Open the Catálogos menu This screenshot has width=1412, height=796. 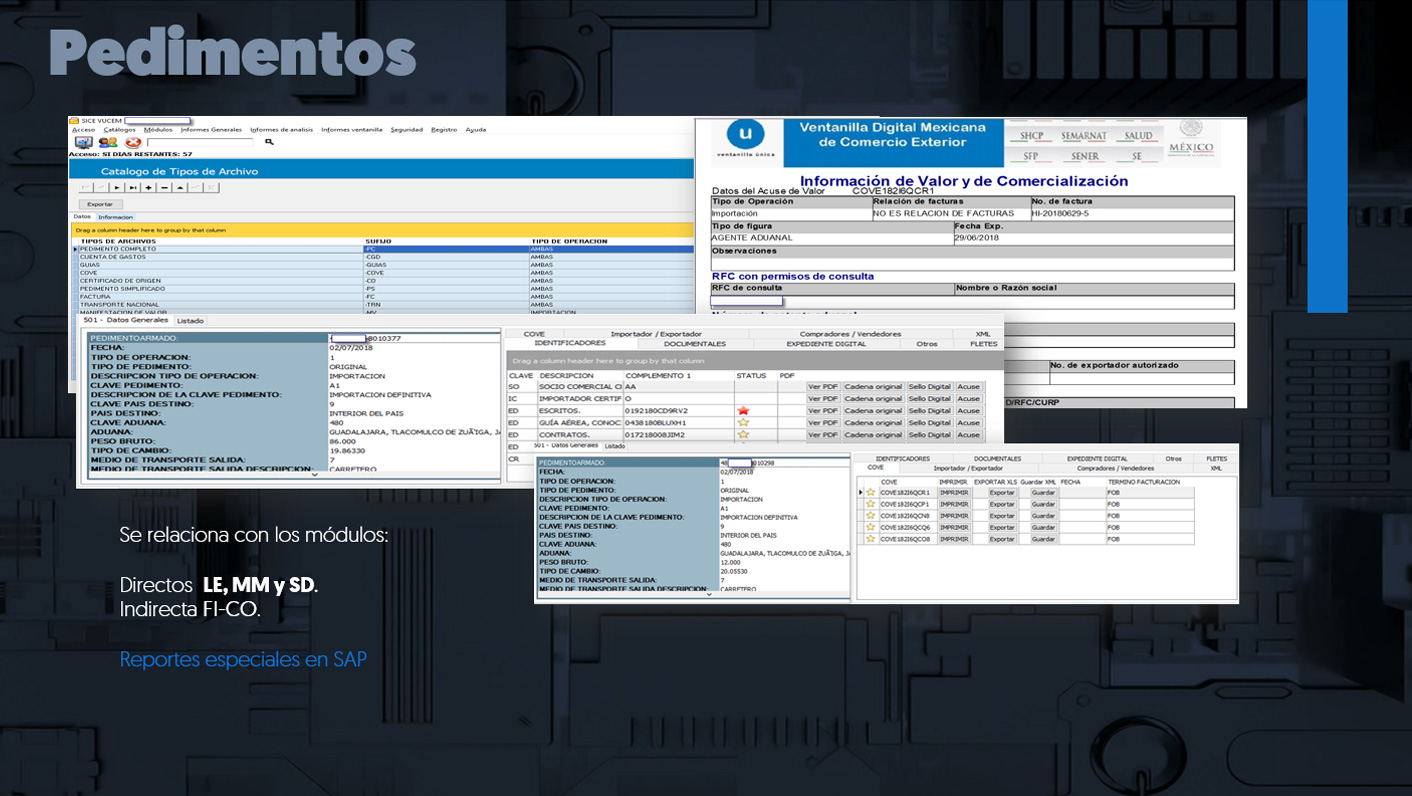[x=119, y=129]
